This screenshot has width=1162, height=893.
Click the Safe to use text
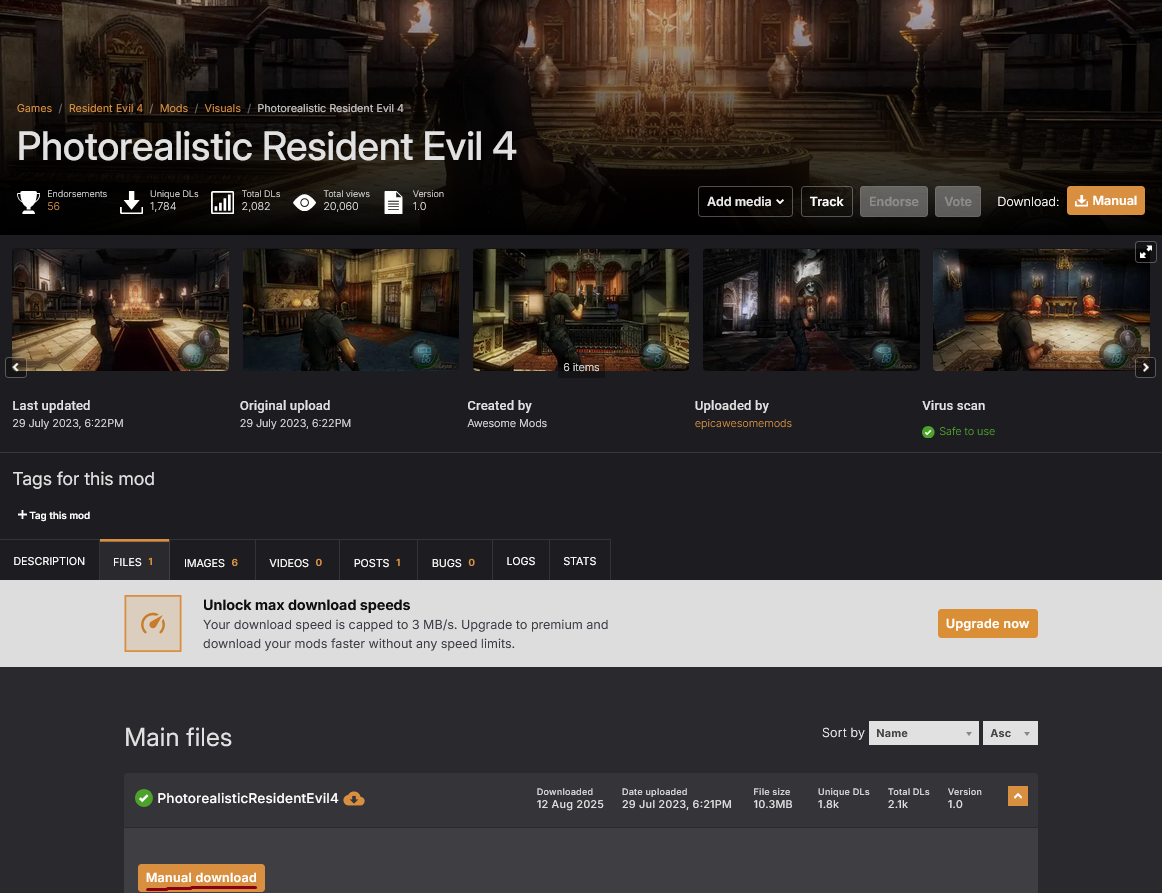coord(966,431)
